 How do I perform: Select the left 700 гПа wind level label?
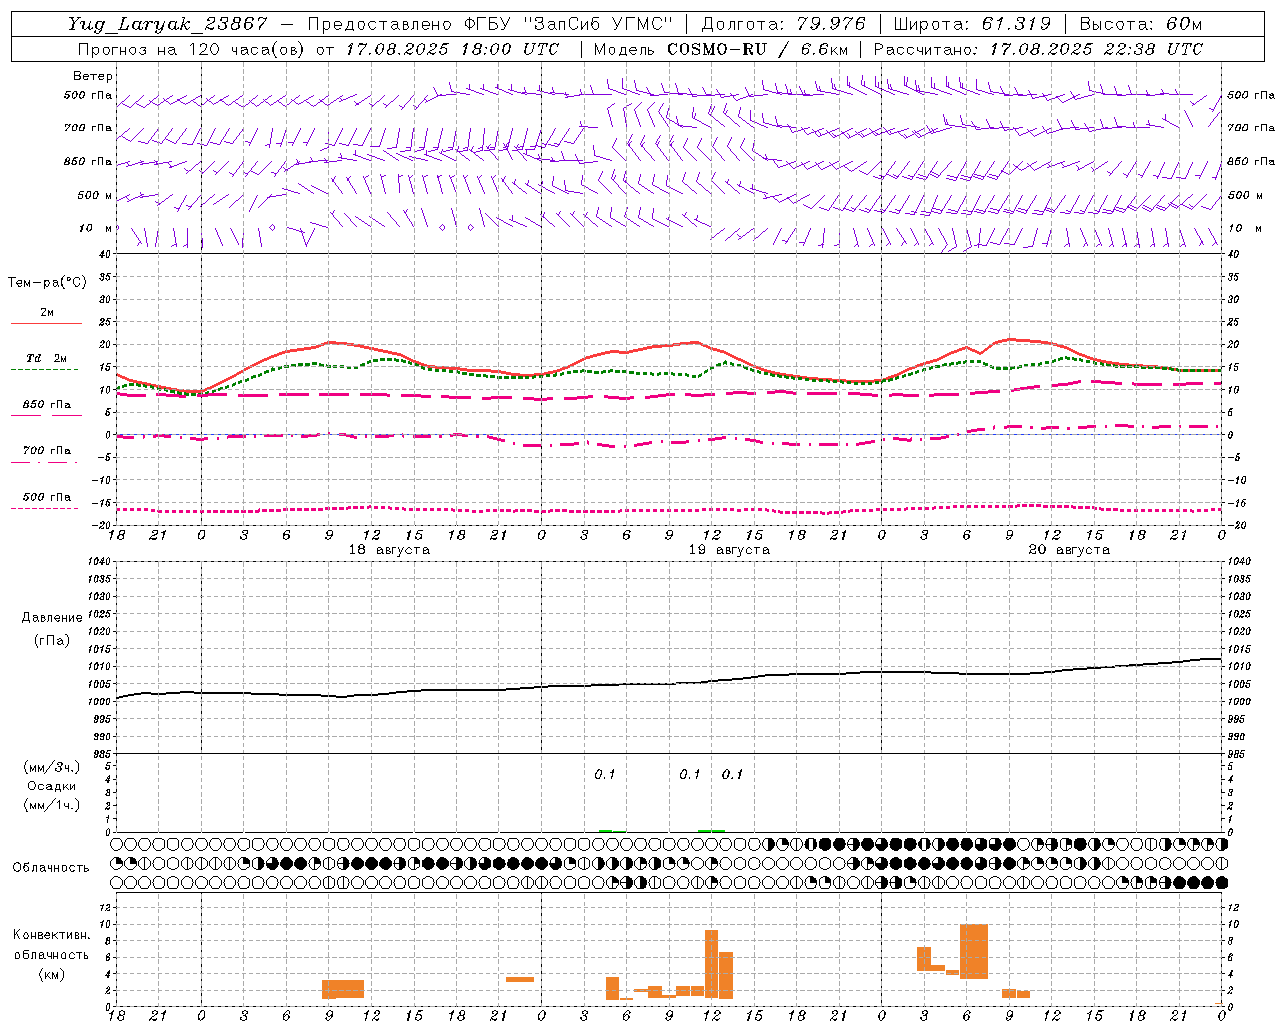tap(88, 128)
